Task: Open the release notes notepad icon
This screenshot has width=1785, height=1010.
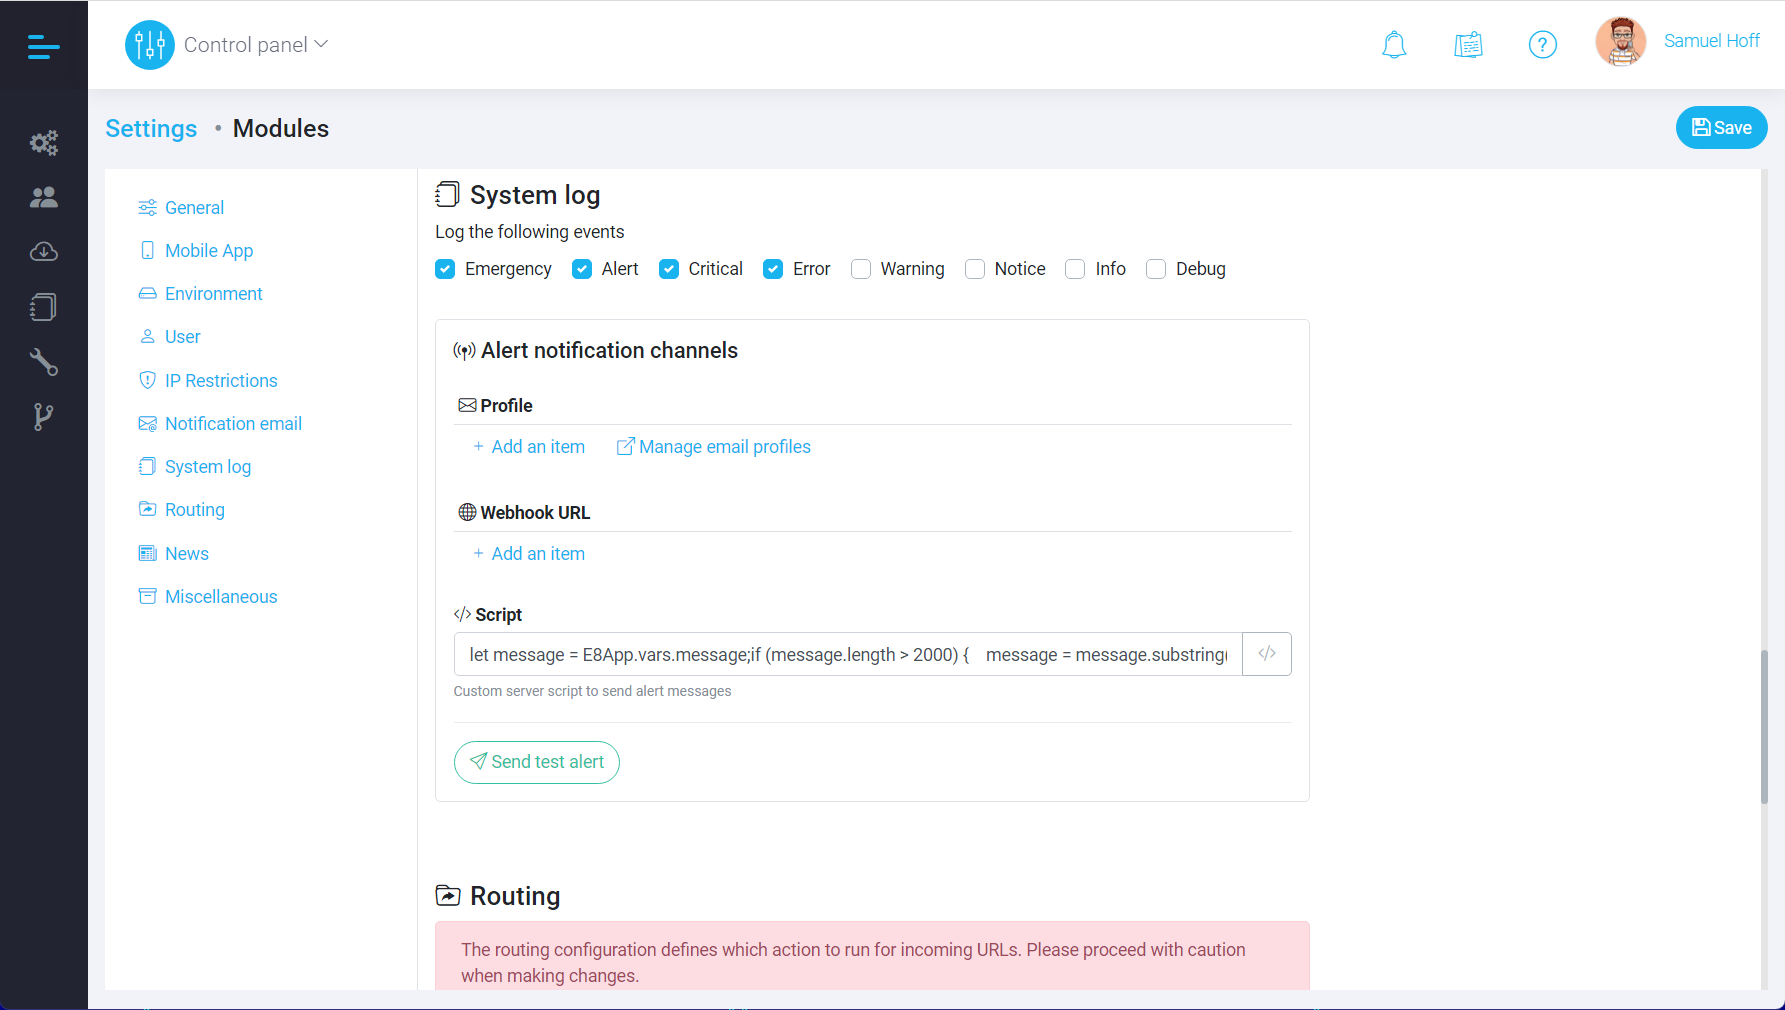Action: (x=1468, y=44)
